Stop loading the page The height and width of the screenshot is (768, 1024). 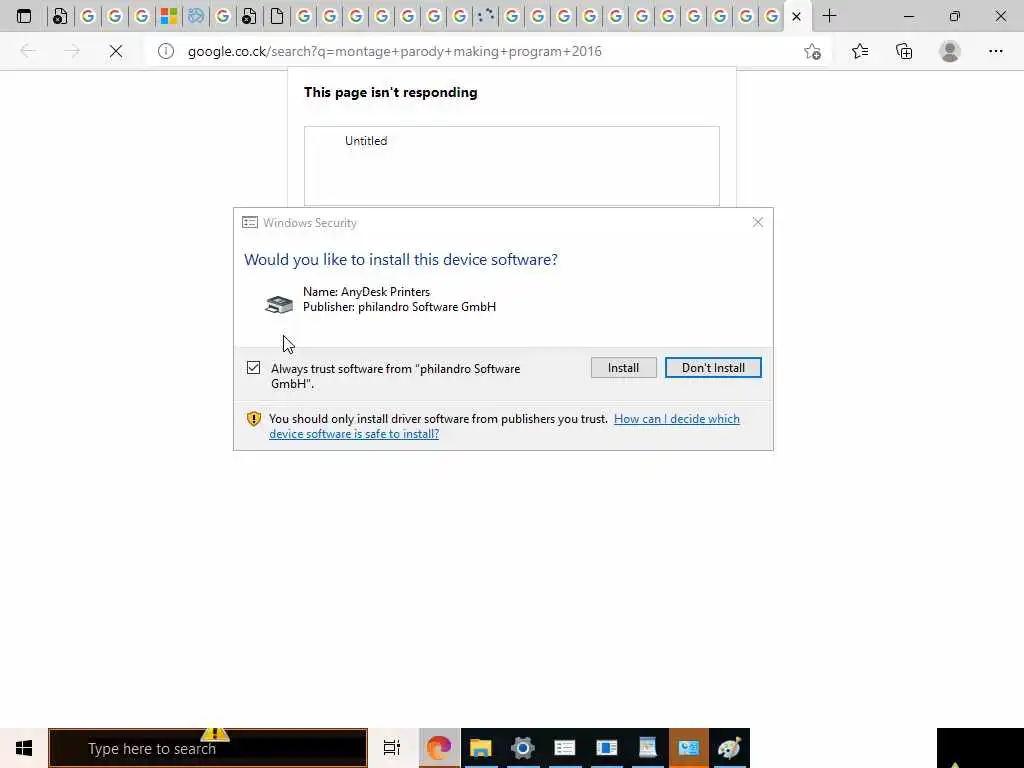click(x=116, y=51)
